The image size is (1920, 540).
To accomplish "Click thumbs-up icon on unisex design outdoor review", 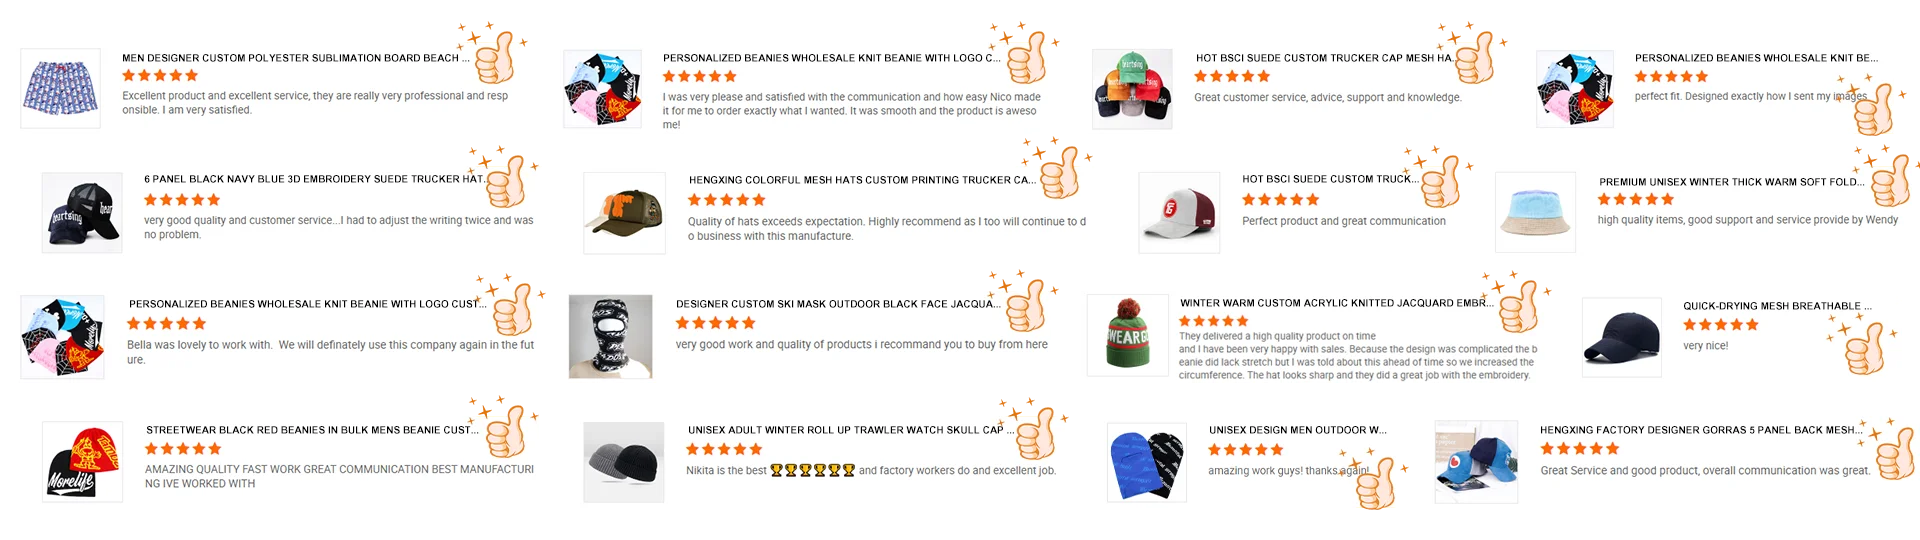I will click(x=1375, y=483).
